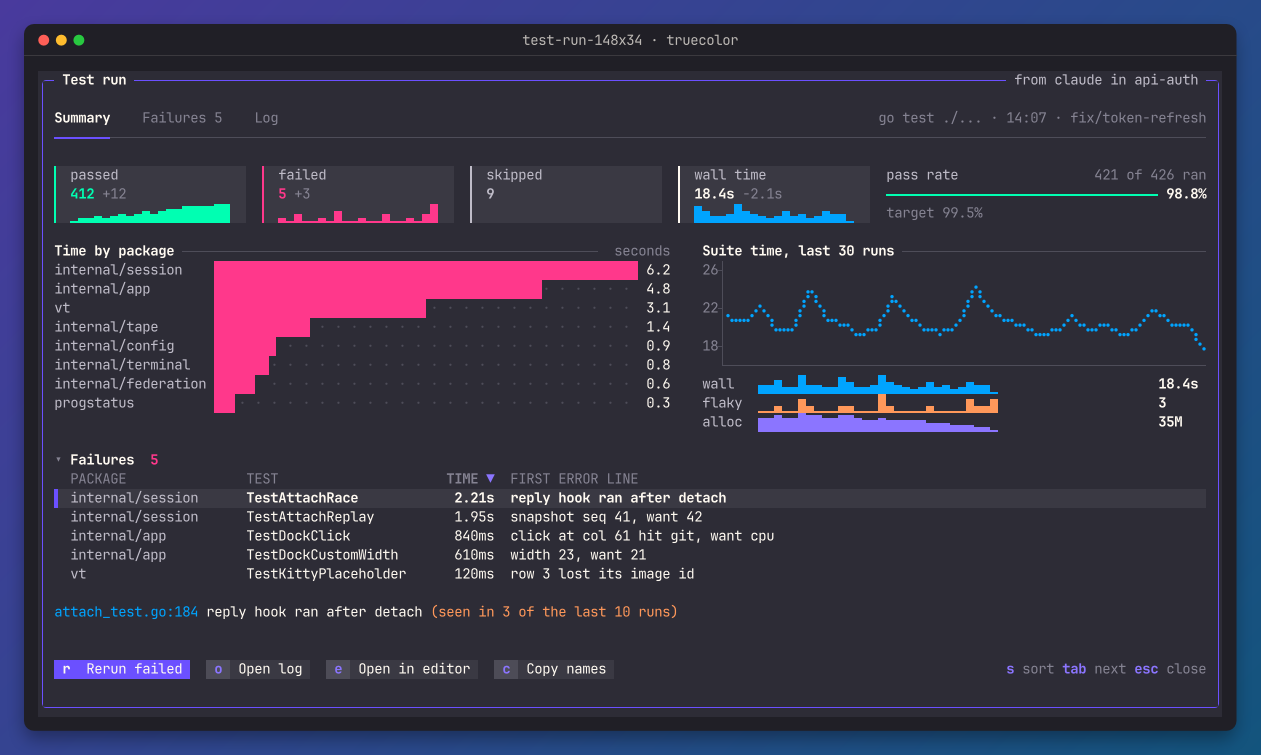Click the Open in editor button
Image resolution: width=1261 pixels, height=755 pixels.
[x=402, y=669]
